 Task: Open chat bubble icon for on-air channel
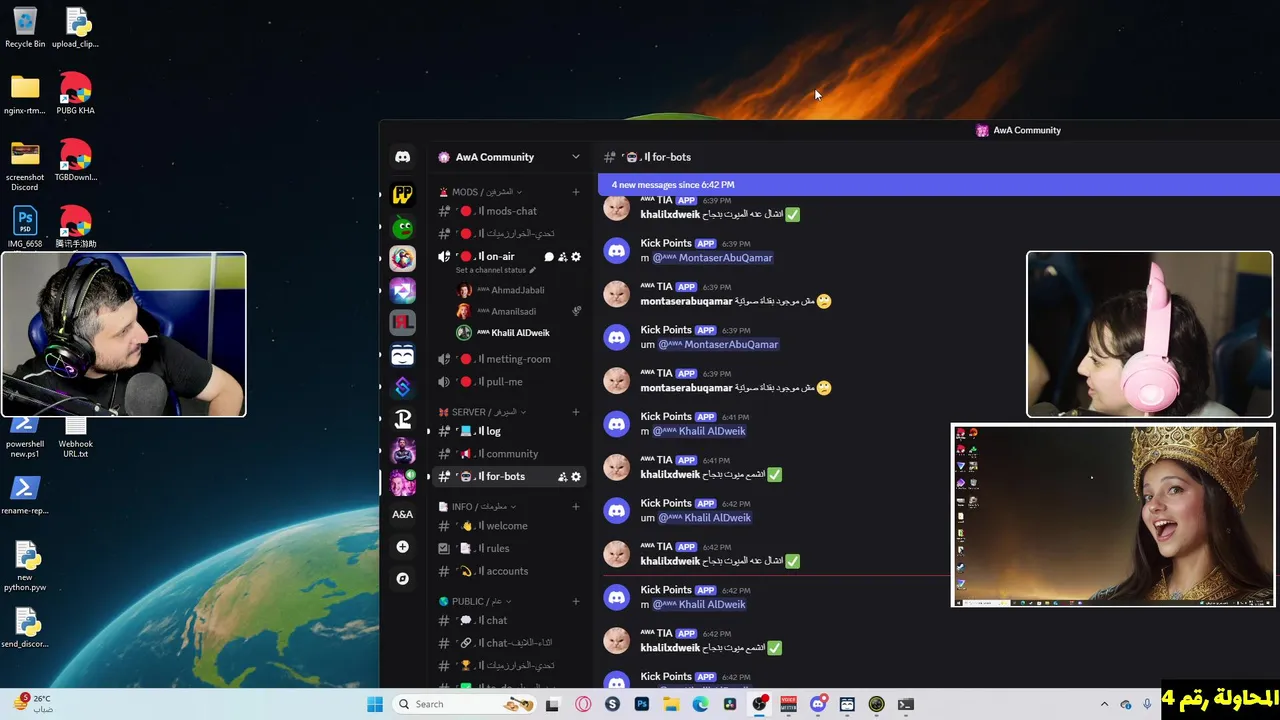(x=548, y=257)
